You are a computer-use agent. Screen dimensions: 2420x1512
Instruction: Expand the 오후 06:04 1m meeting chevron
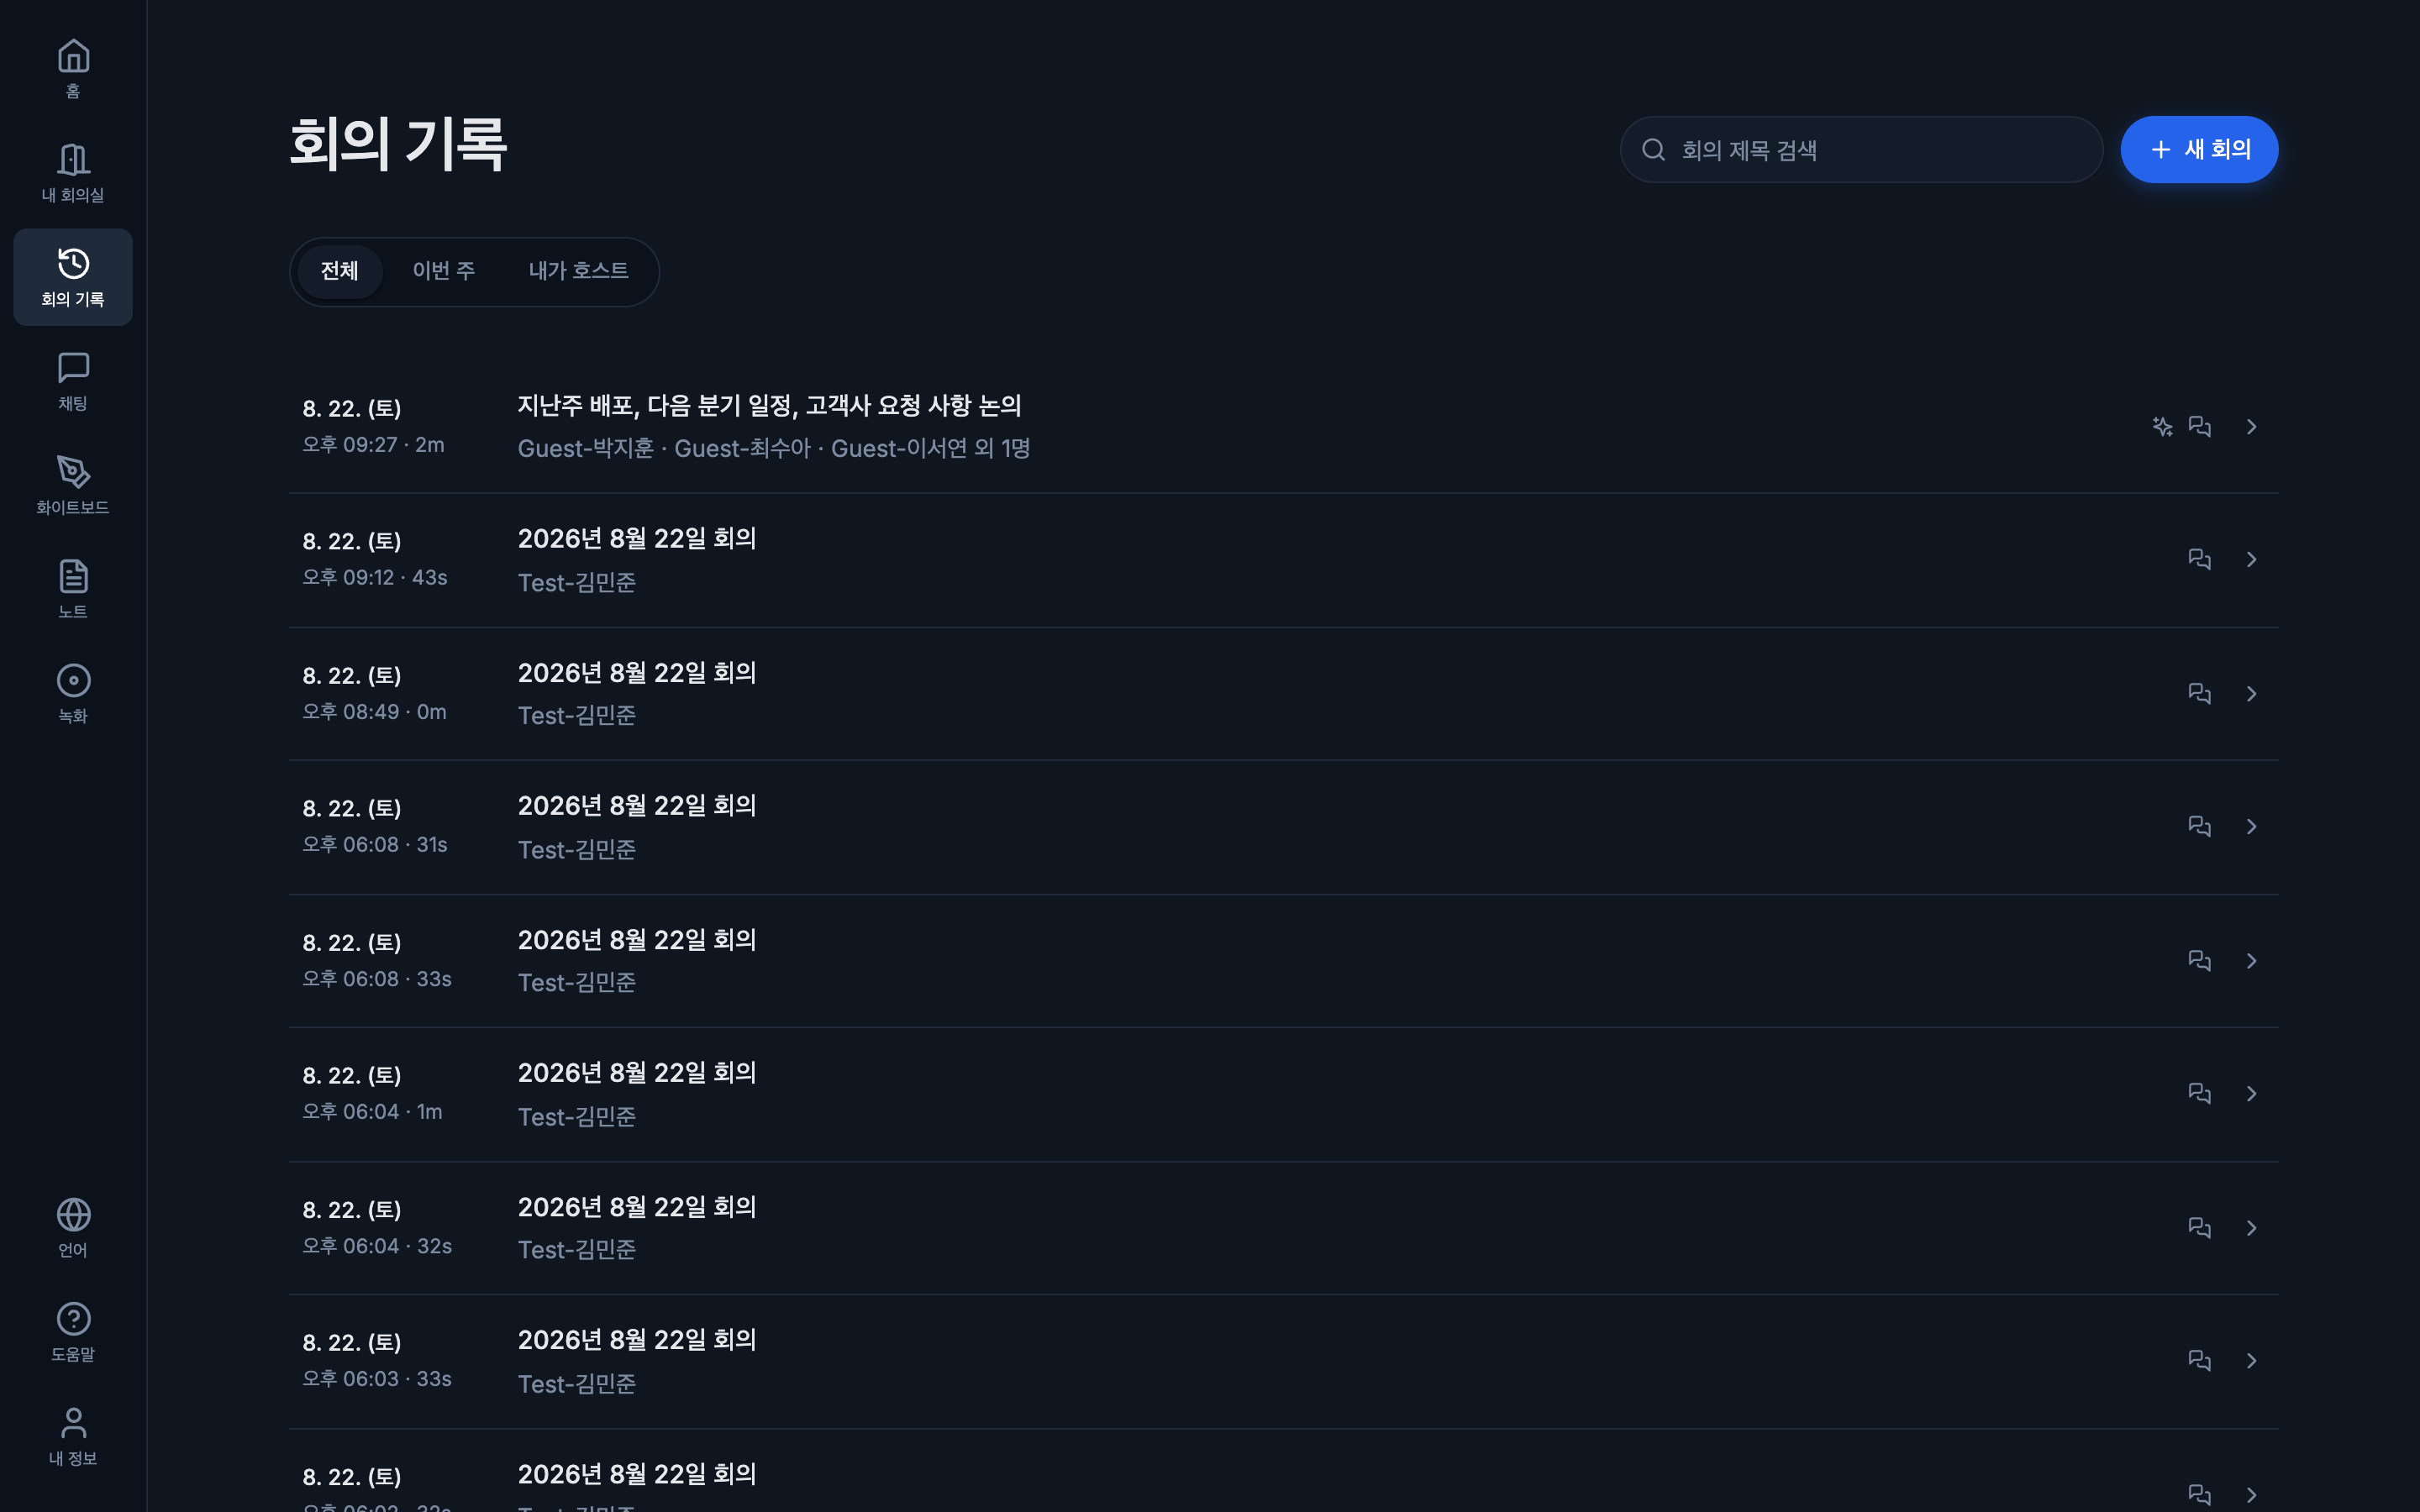[2251, 1094]
